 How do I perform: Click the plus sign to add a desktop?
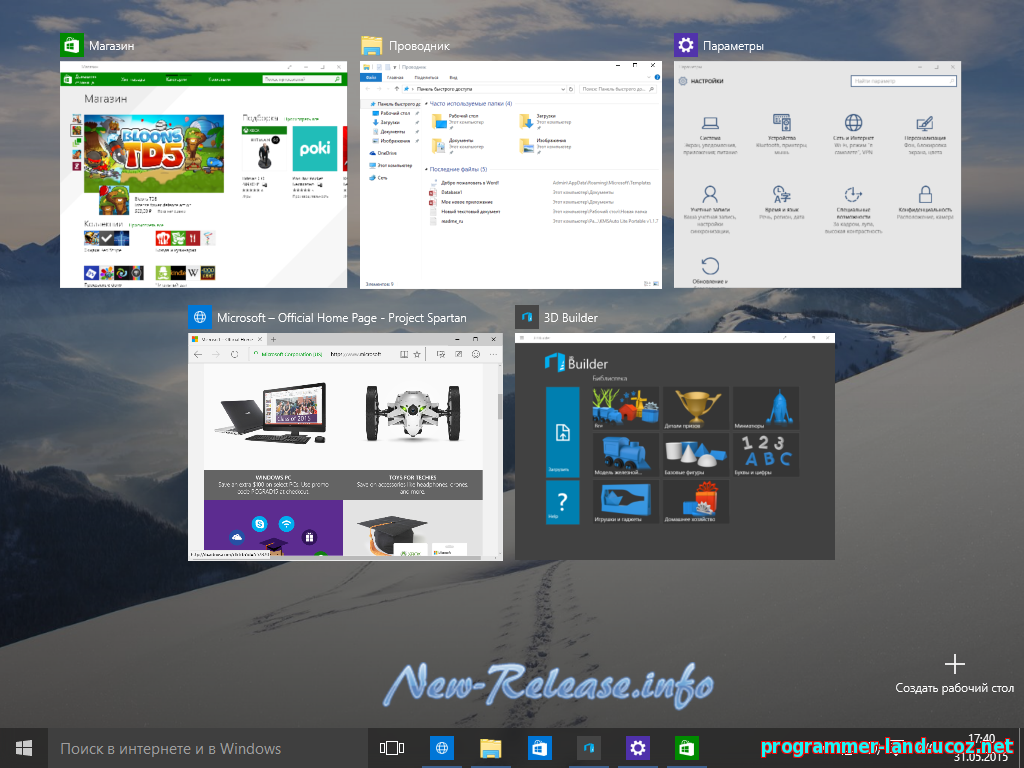pyautogui.click(x=955, y=664)
